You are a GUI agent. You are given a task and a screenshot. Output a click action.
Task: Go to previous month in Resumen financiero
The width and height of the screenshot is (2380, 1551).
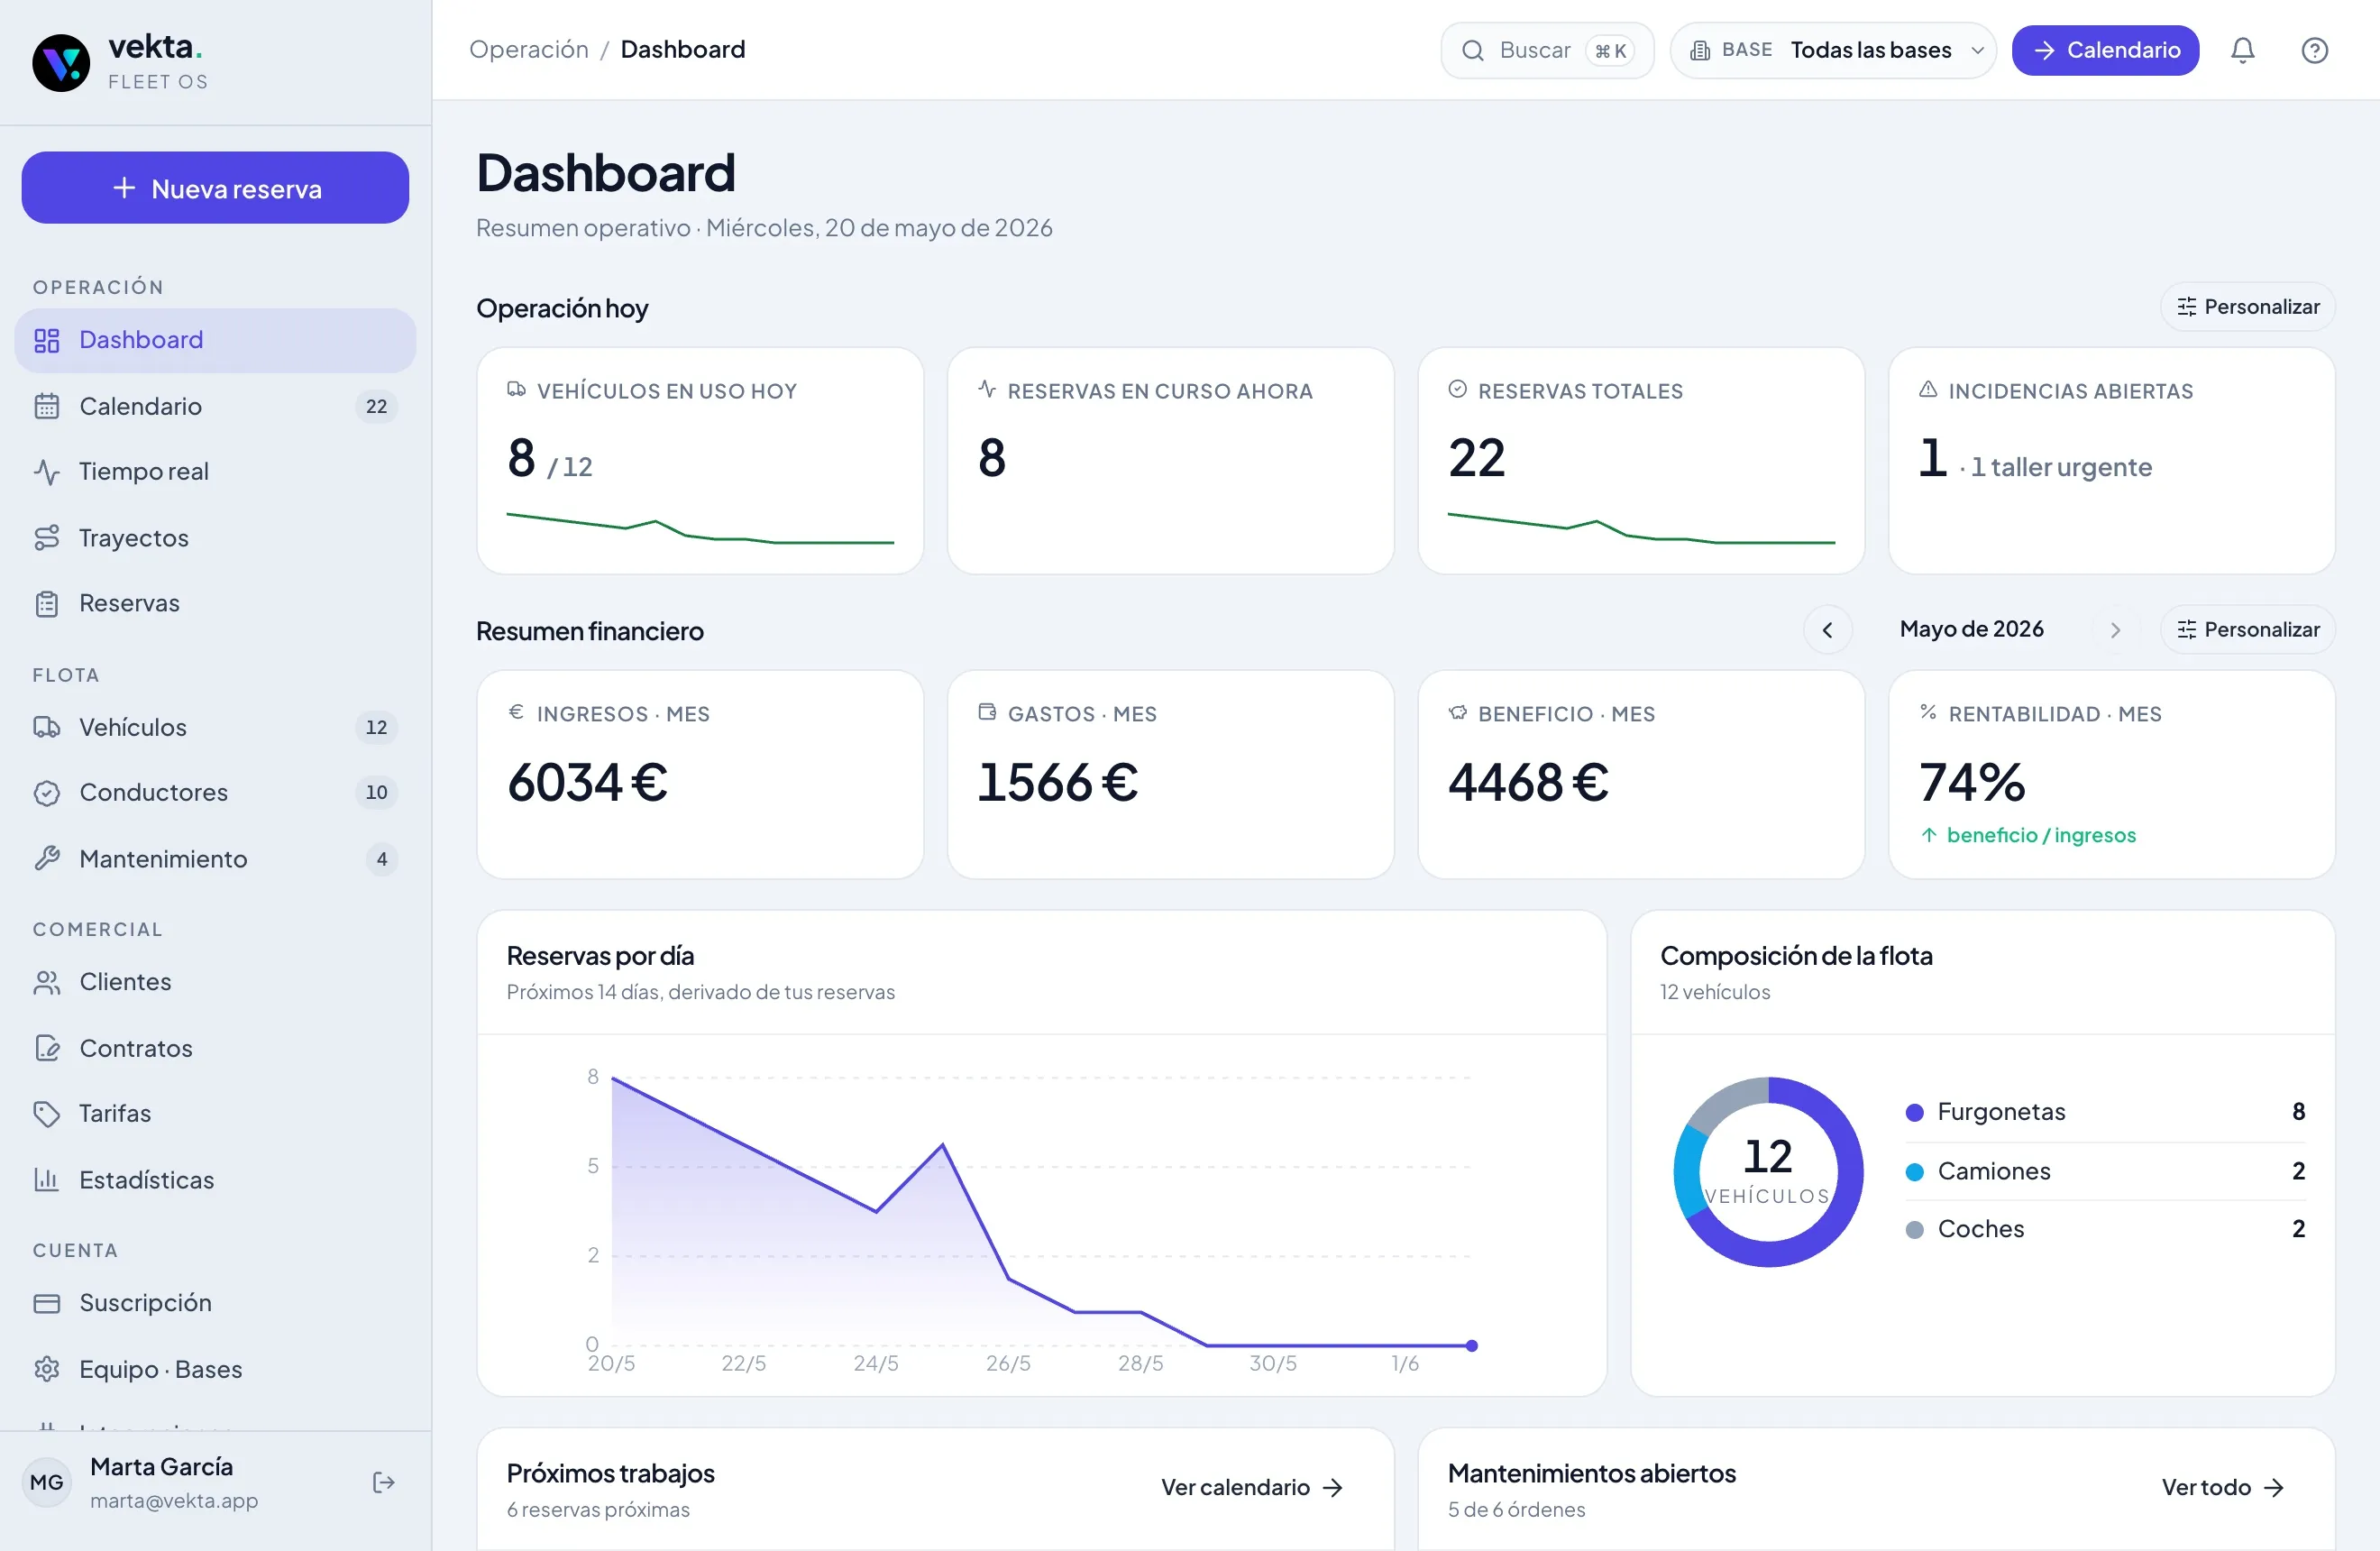click(1827, 629)
